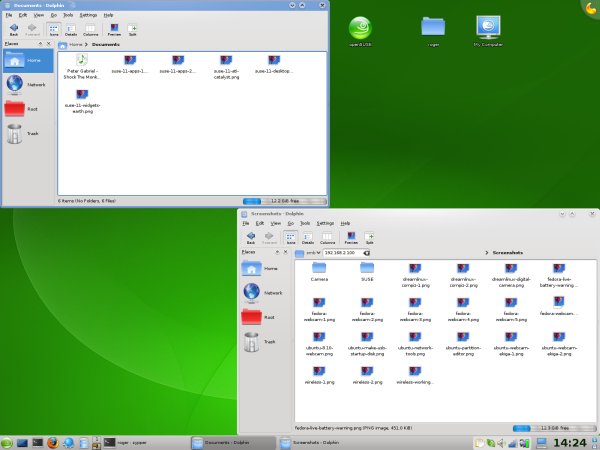Open Settings menu in Documents window
Screen dimensions: 600x450
click(x=88, y=16)
